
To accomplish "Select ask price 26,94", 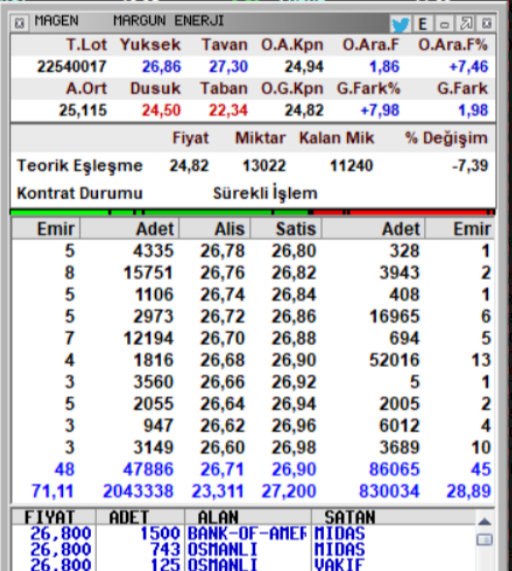I will pyautogui.click(x=294, y=404).
